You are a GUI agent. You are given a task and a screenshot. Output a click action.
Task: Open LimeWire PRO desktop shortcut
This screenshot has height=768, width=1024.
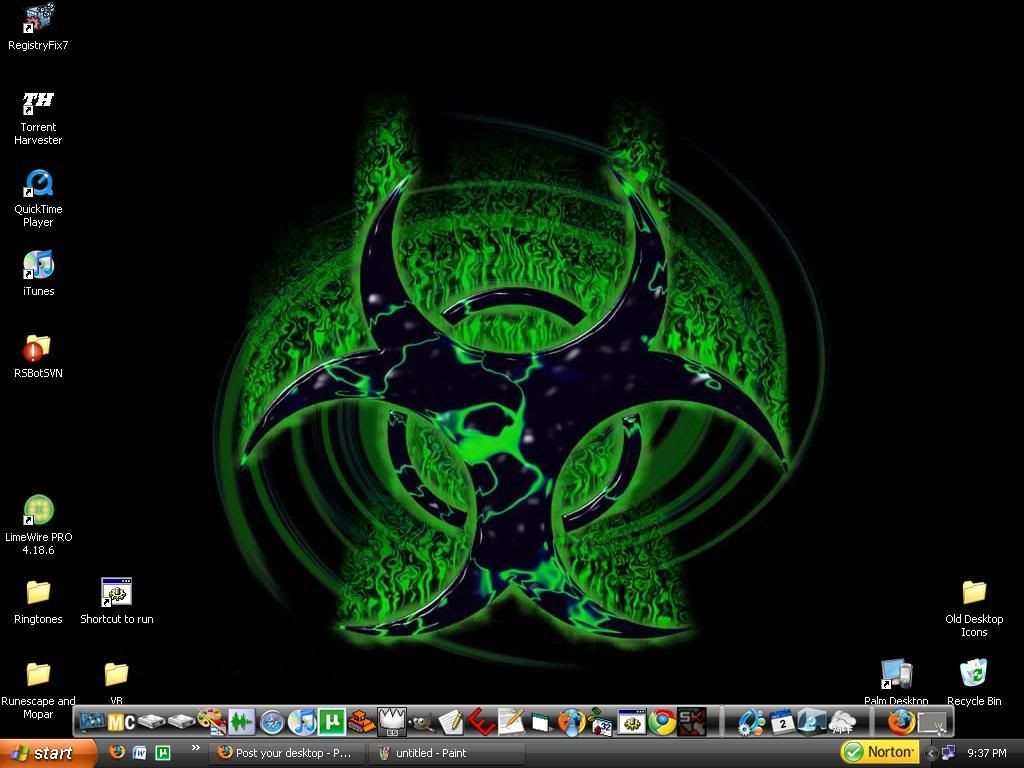tap(38, 511)
